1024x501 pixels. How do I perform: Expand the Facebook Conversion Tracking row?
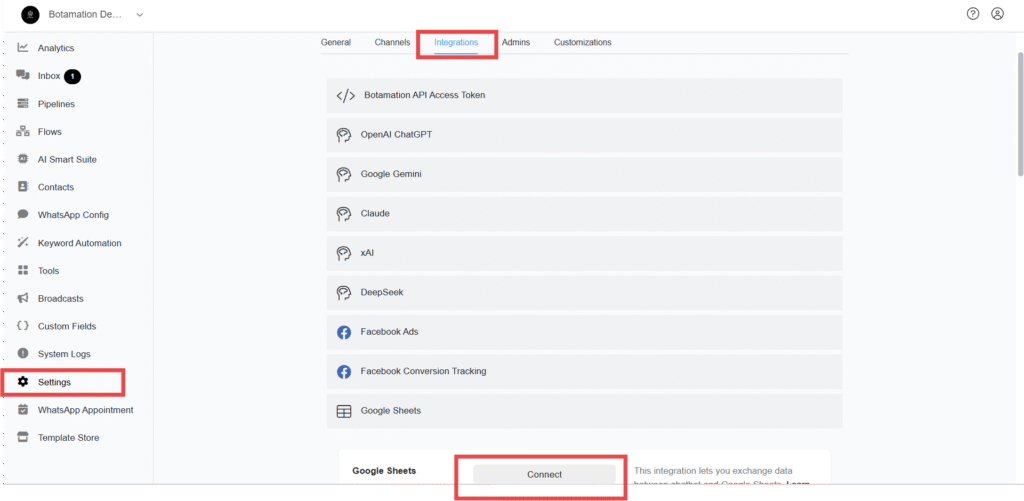(584, 371)
